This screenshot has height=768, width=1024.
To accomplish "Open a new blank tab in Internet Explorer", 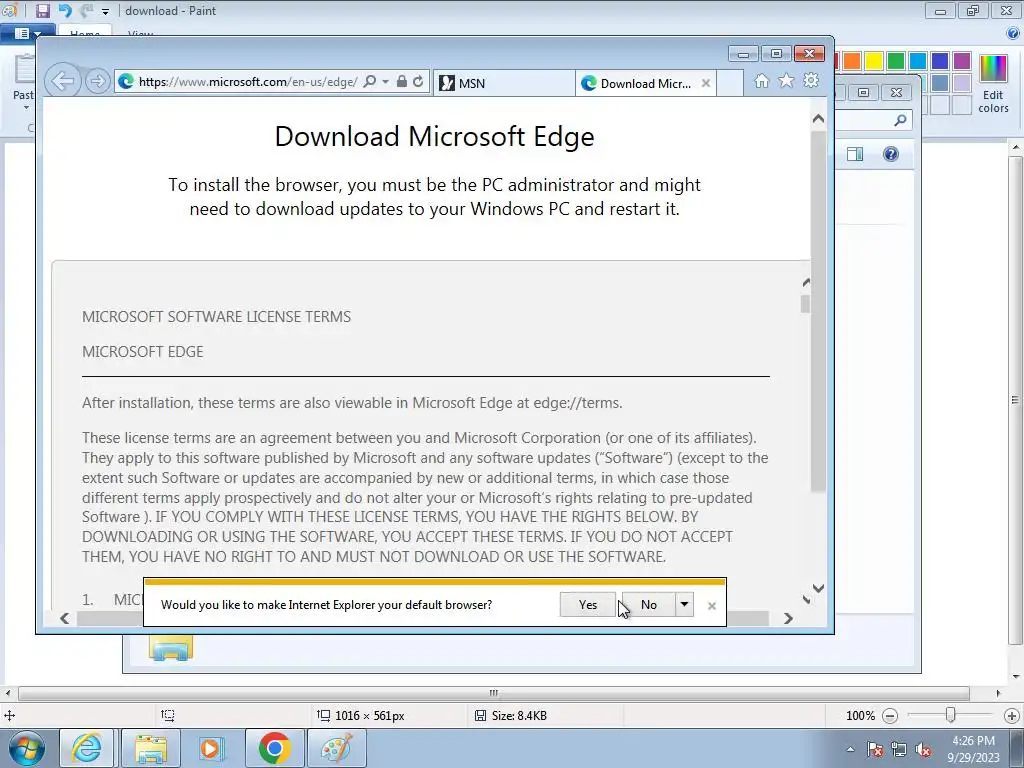I will tap(730, 83).
